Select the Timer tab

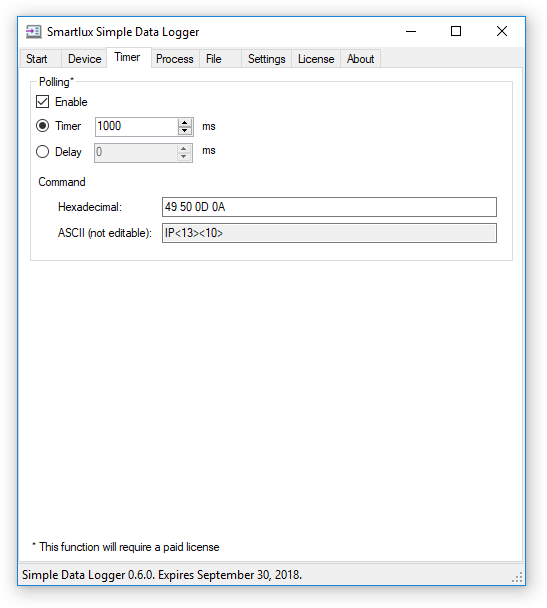tap(127, 57)
